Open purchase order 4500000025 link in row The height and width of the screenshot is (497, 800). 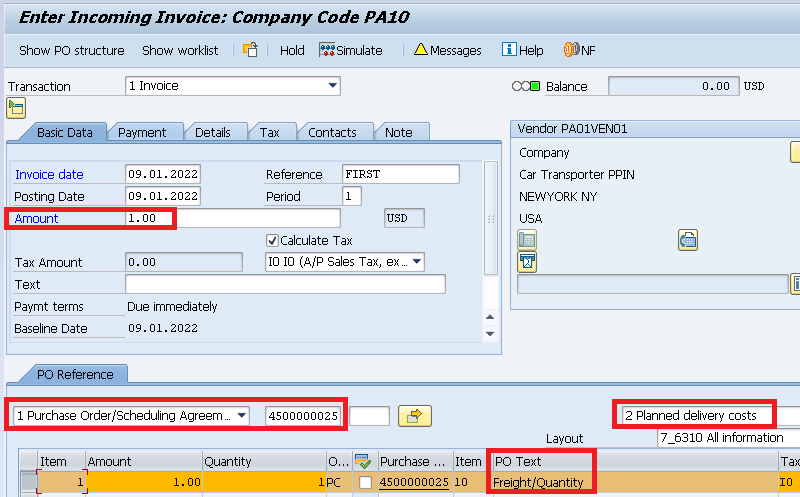[x=414, y=482]
